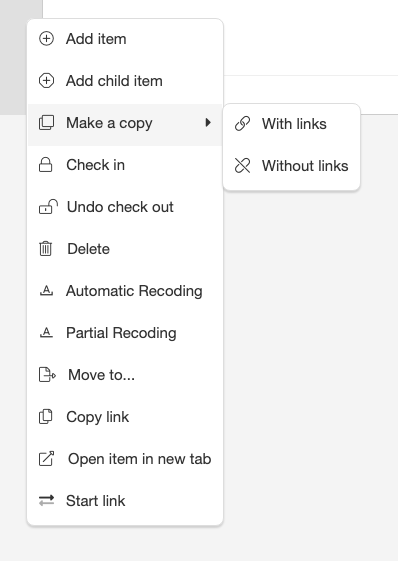Screen dimensions: 398x561
Task: Click the trash can icon beside Delete
Action: (x=45, y=249)
